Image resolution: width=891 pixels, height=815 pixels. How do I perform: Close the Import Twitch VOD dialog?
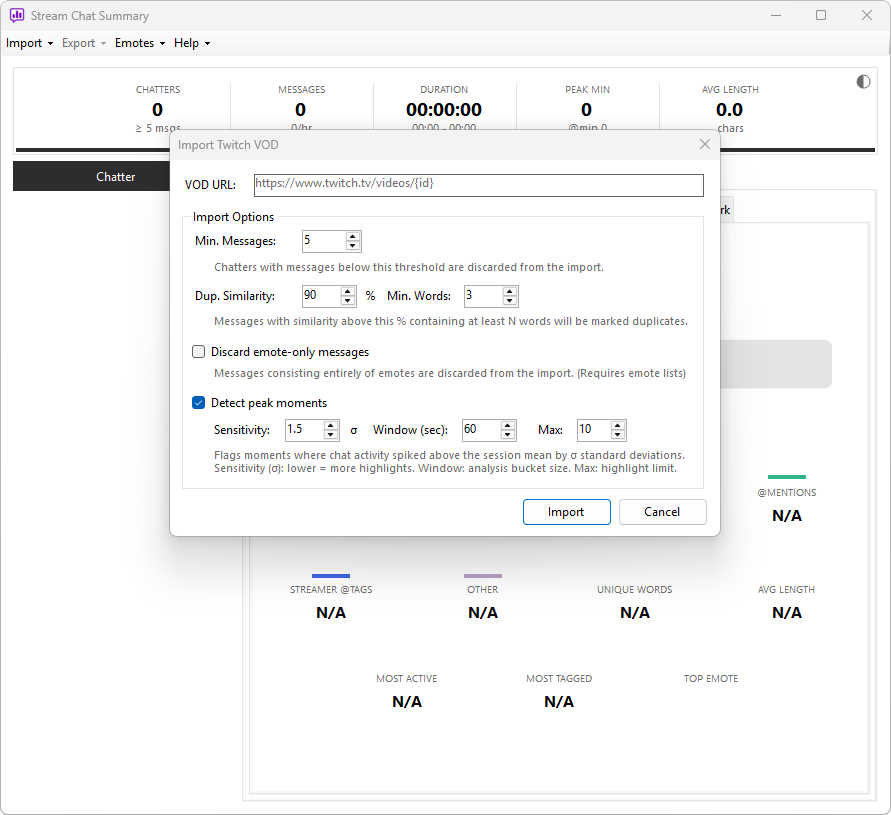tap(705, 144)
